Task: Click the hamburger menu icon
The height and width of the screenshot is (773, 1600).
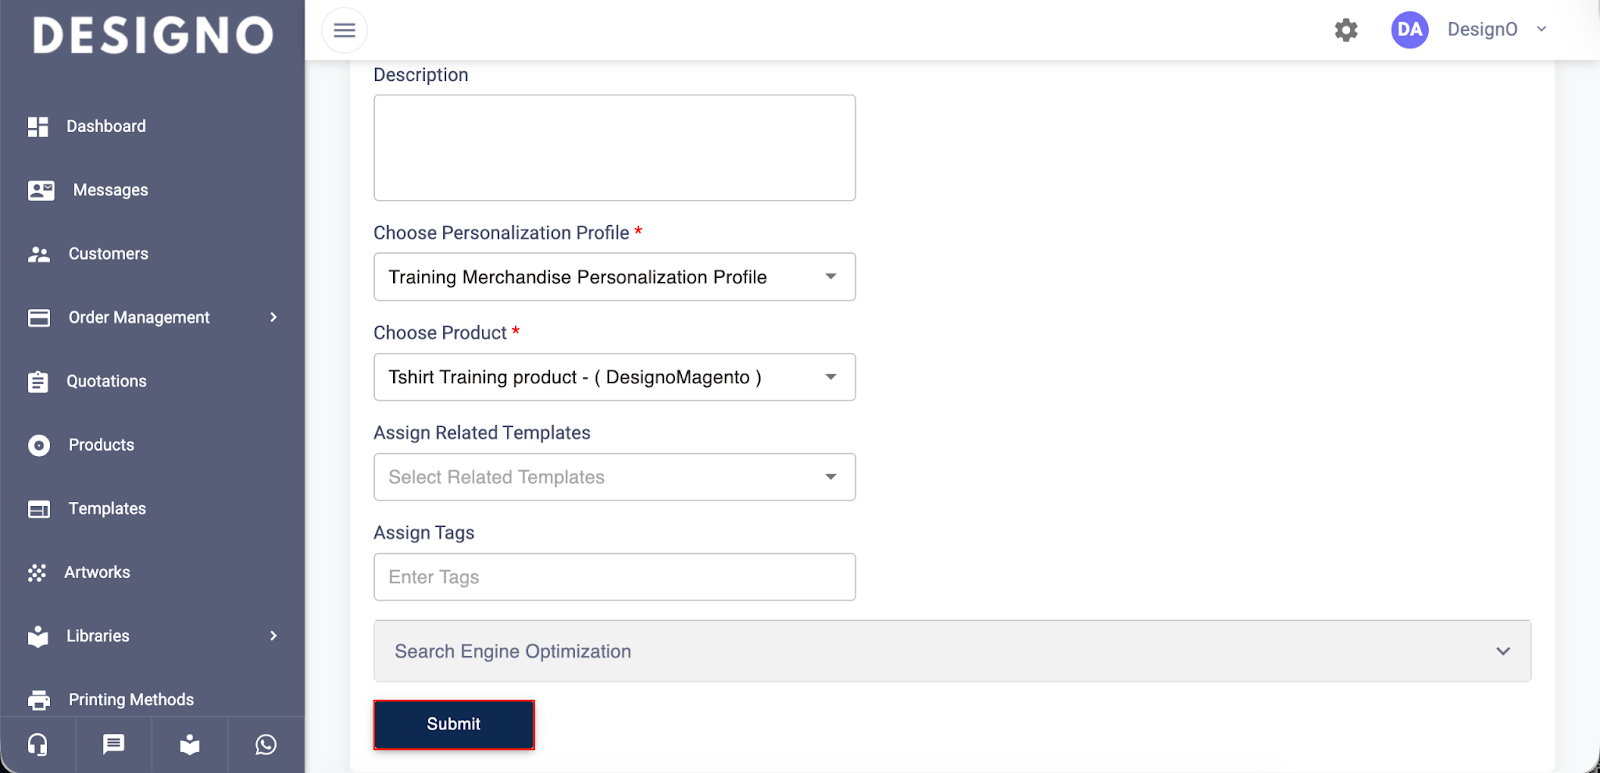Action: [x=344, y=30]
